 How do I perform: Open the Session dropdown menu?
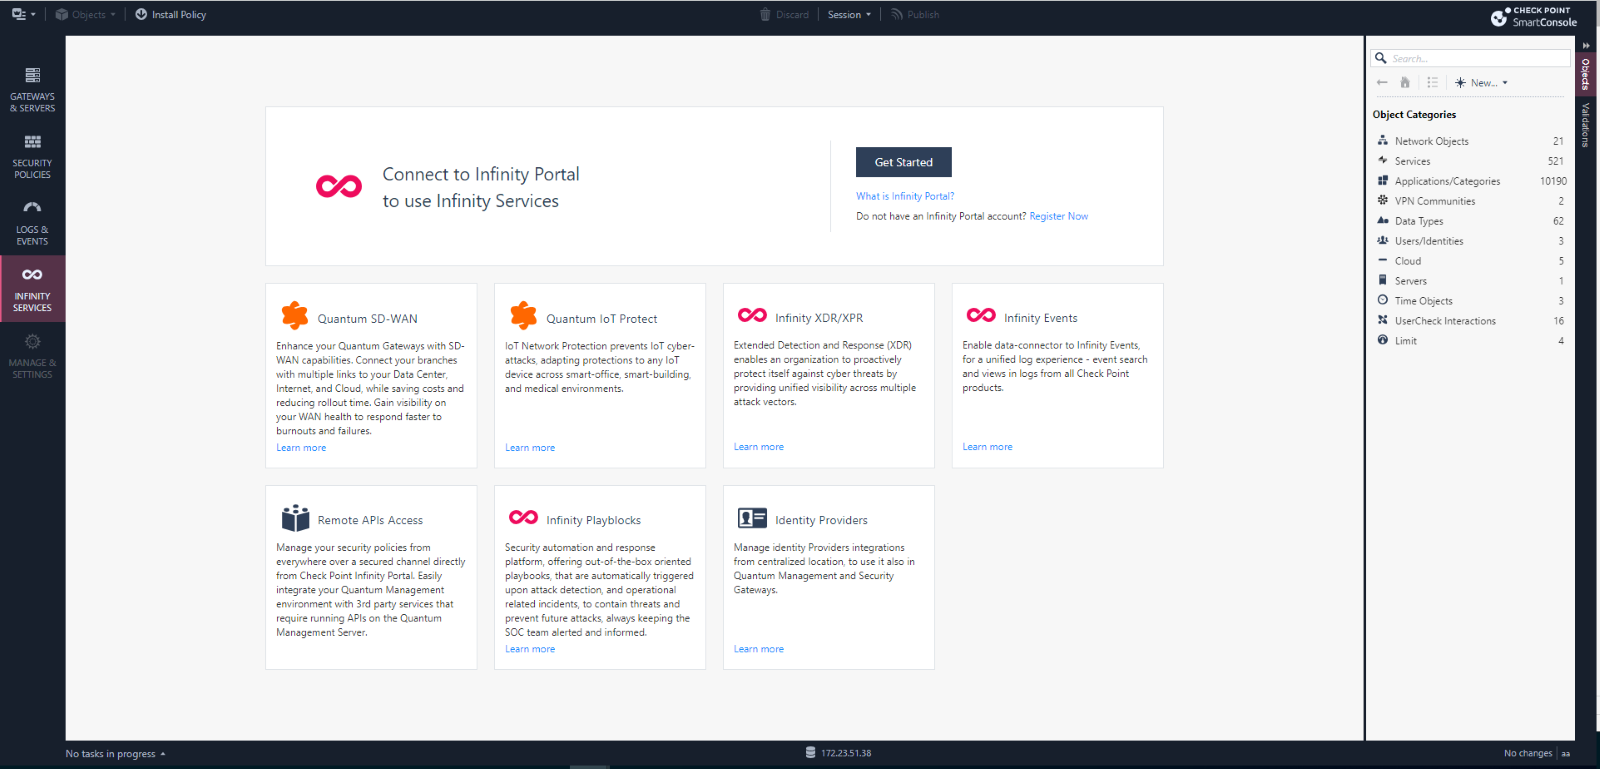pos(849,15)
